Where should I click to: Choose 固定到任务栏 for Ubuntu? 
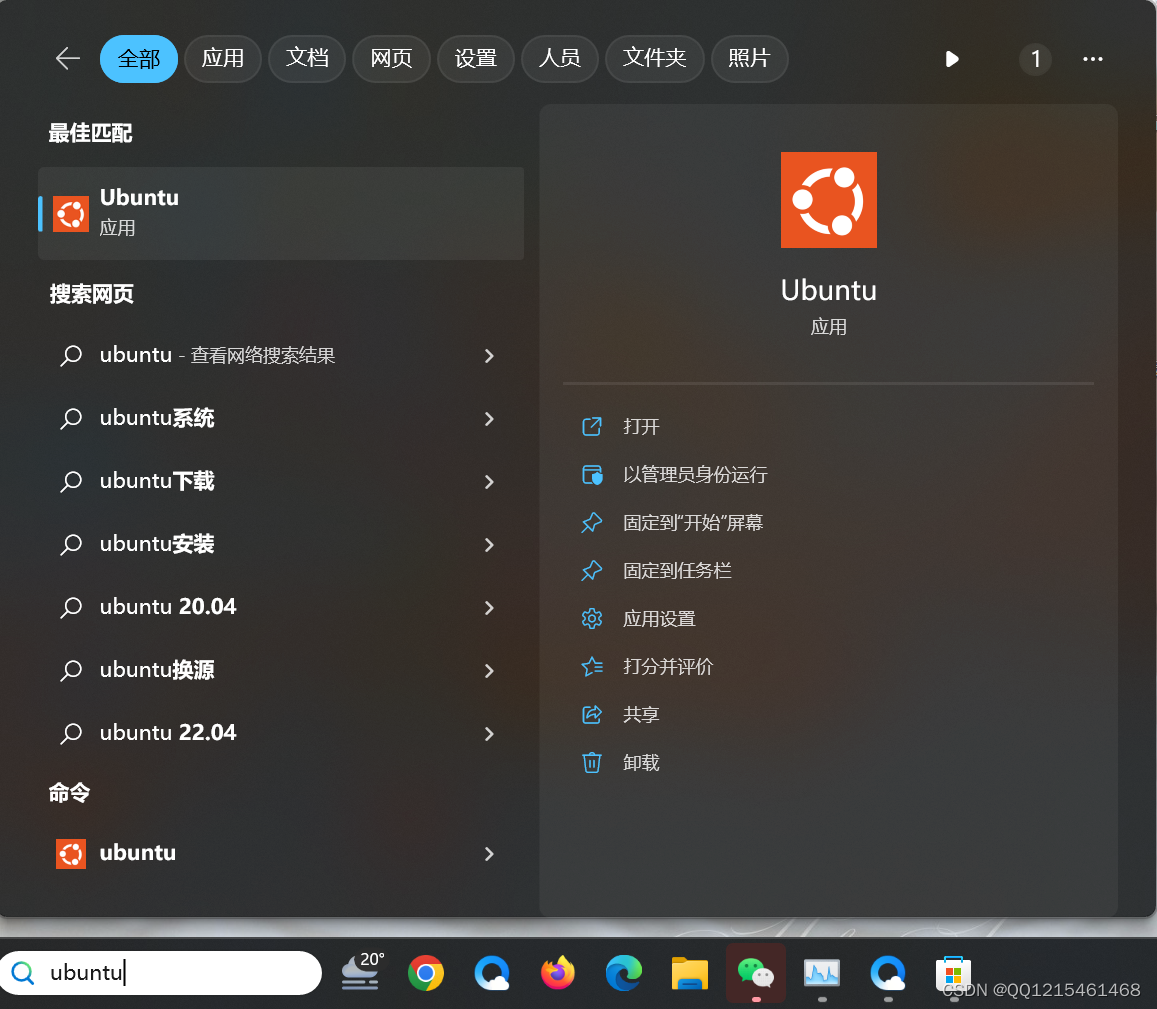677,571
